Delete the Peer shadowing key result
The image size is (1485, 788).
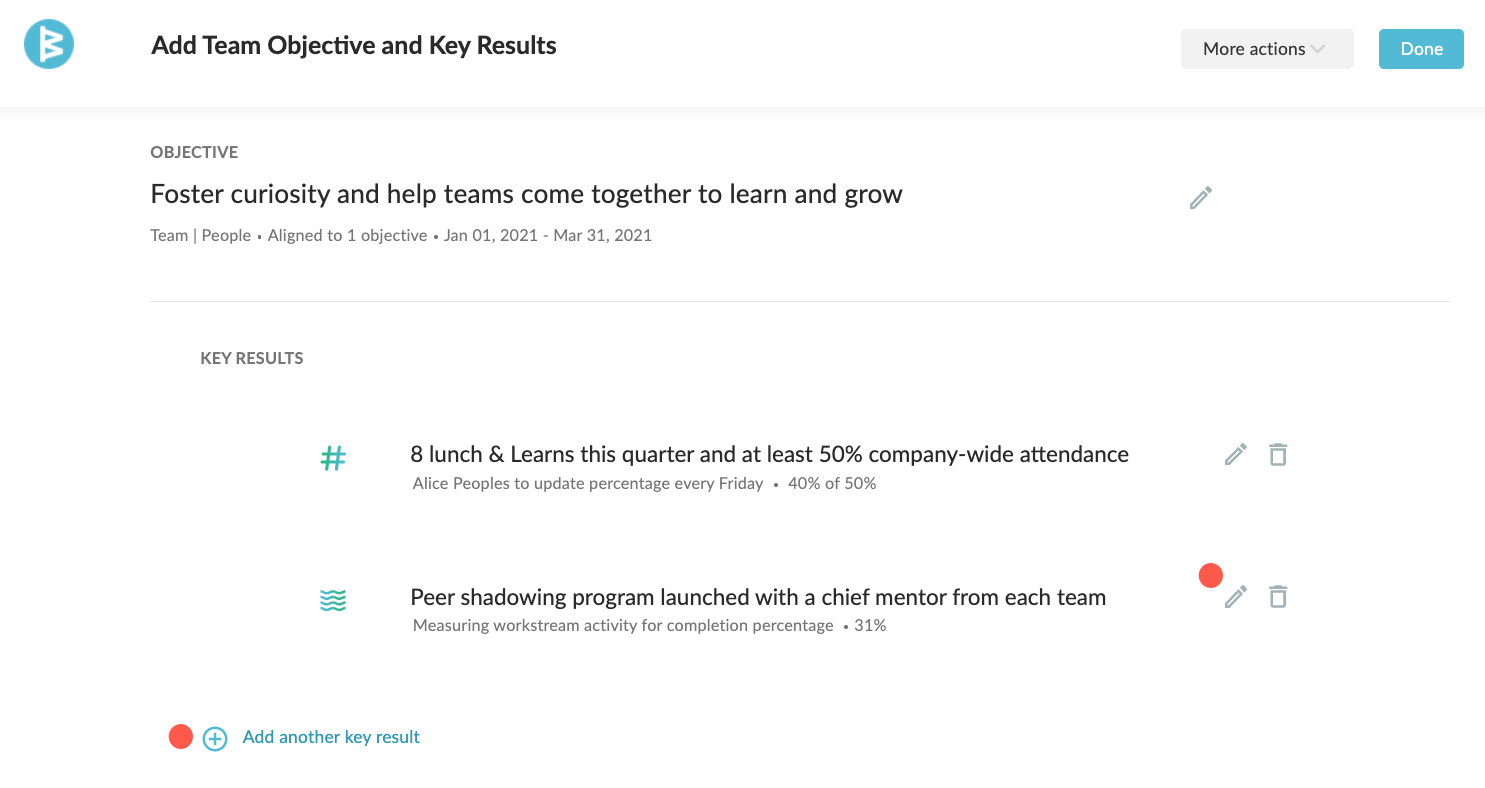click(1277, 597)
